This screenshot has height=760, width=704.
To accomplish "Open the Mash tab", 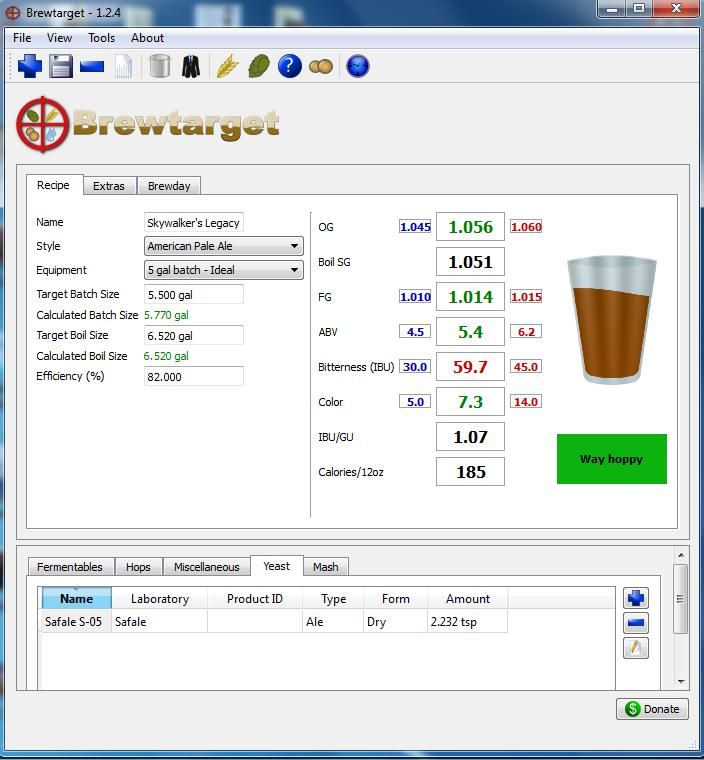I will pyautogui.click(x=325, y=567).
